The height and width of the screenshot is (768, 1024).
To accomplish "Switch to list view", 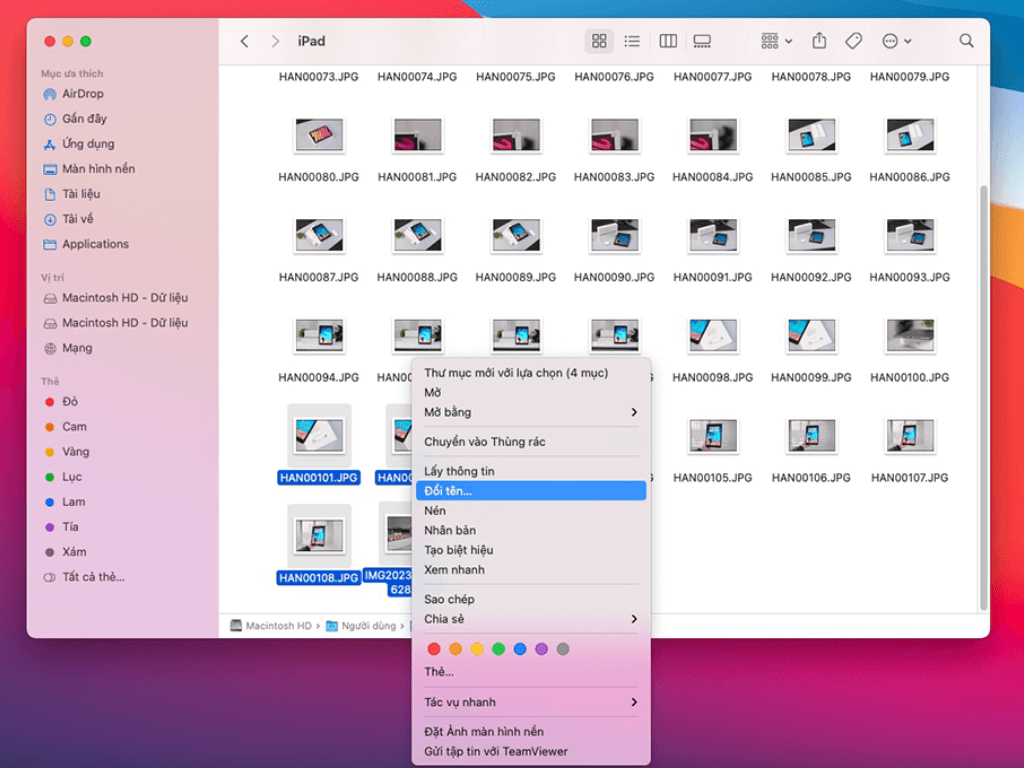I will tap(632, 41).
